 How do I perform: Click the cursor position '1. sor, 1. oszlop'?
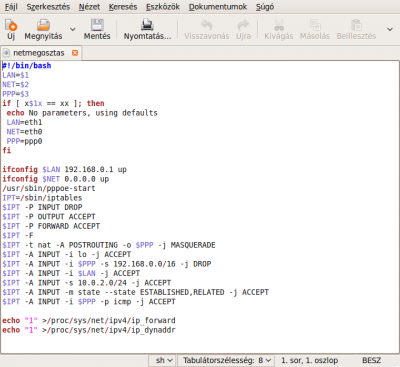tap(310, 360)
